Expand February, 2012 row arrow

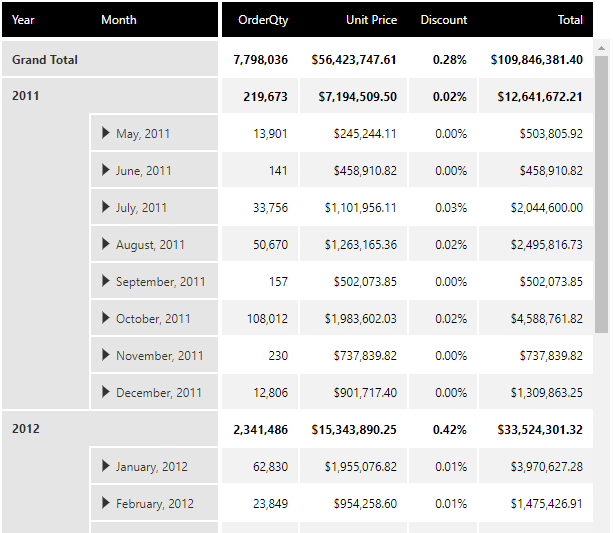click(106, 503)
